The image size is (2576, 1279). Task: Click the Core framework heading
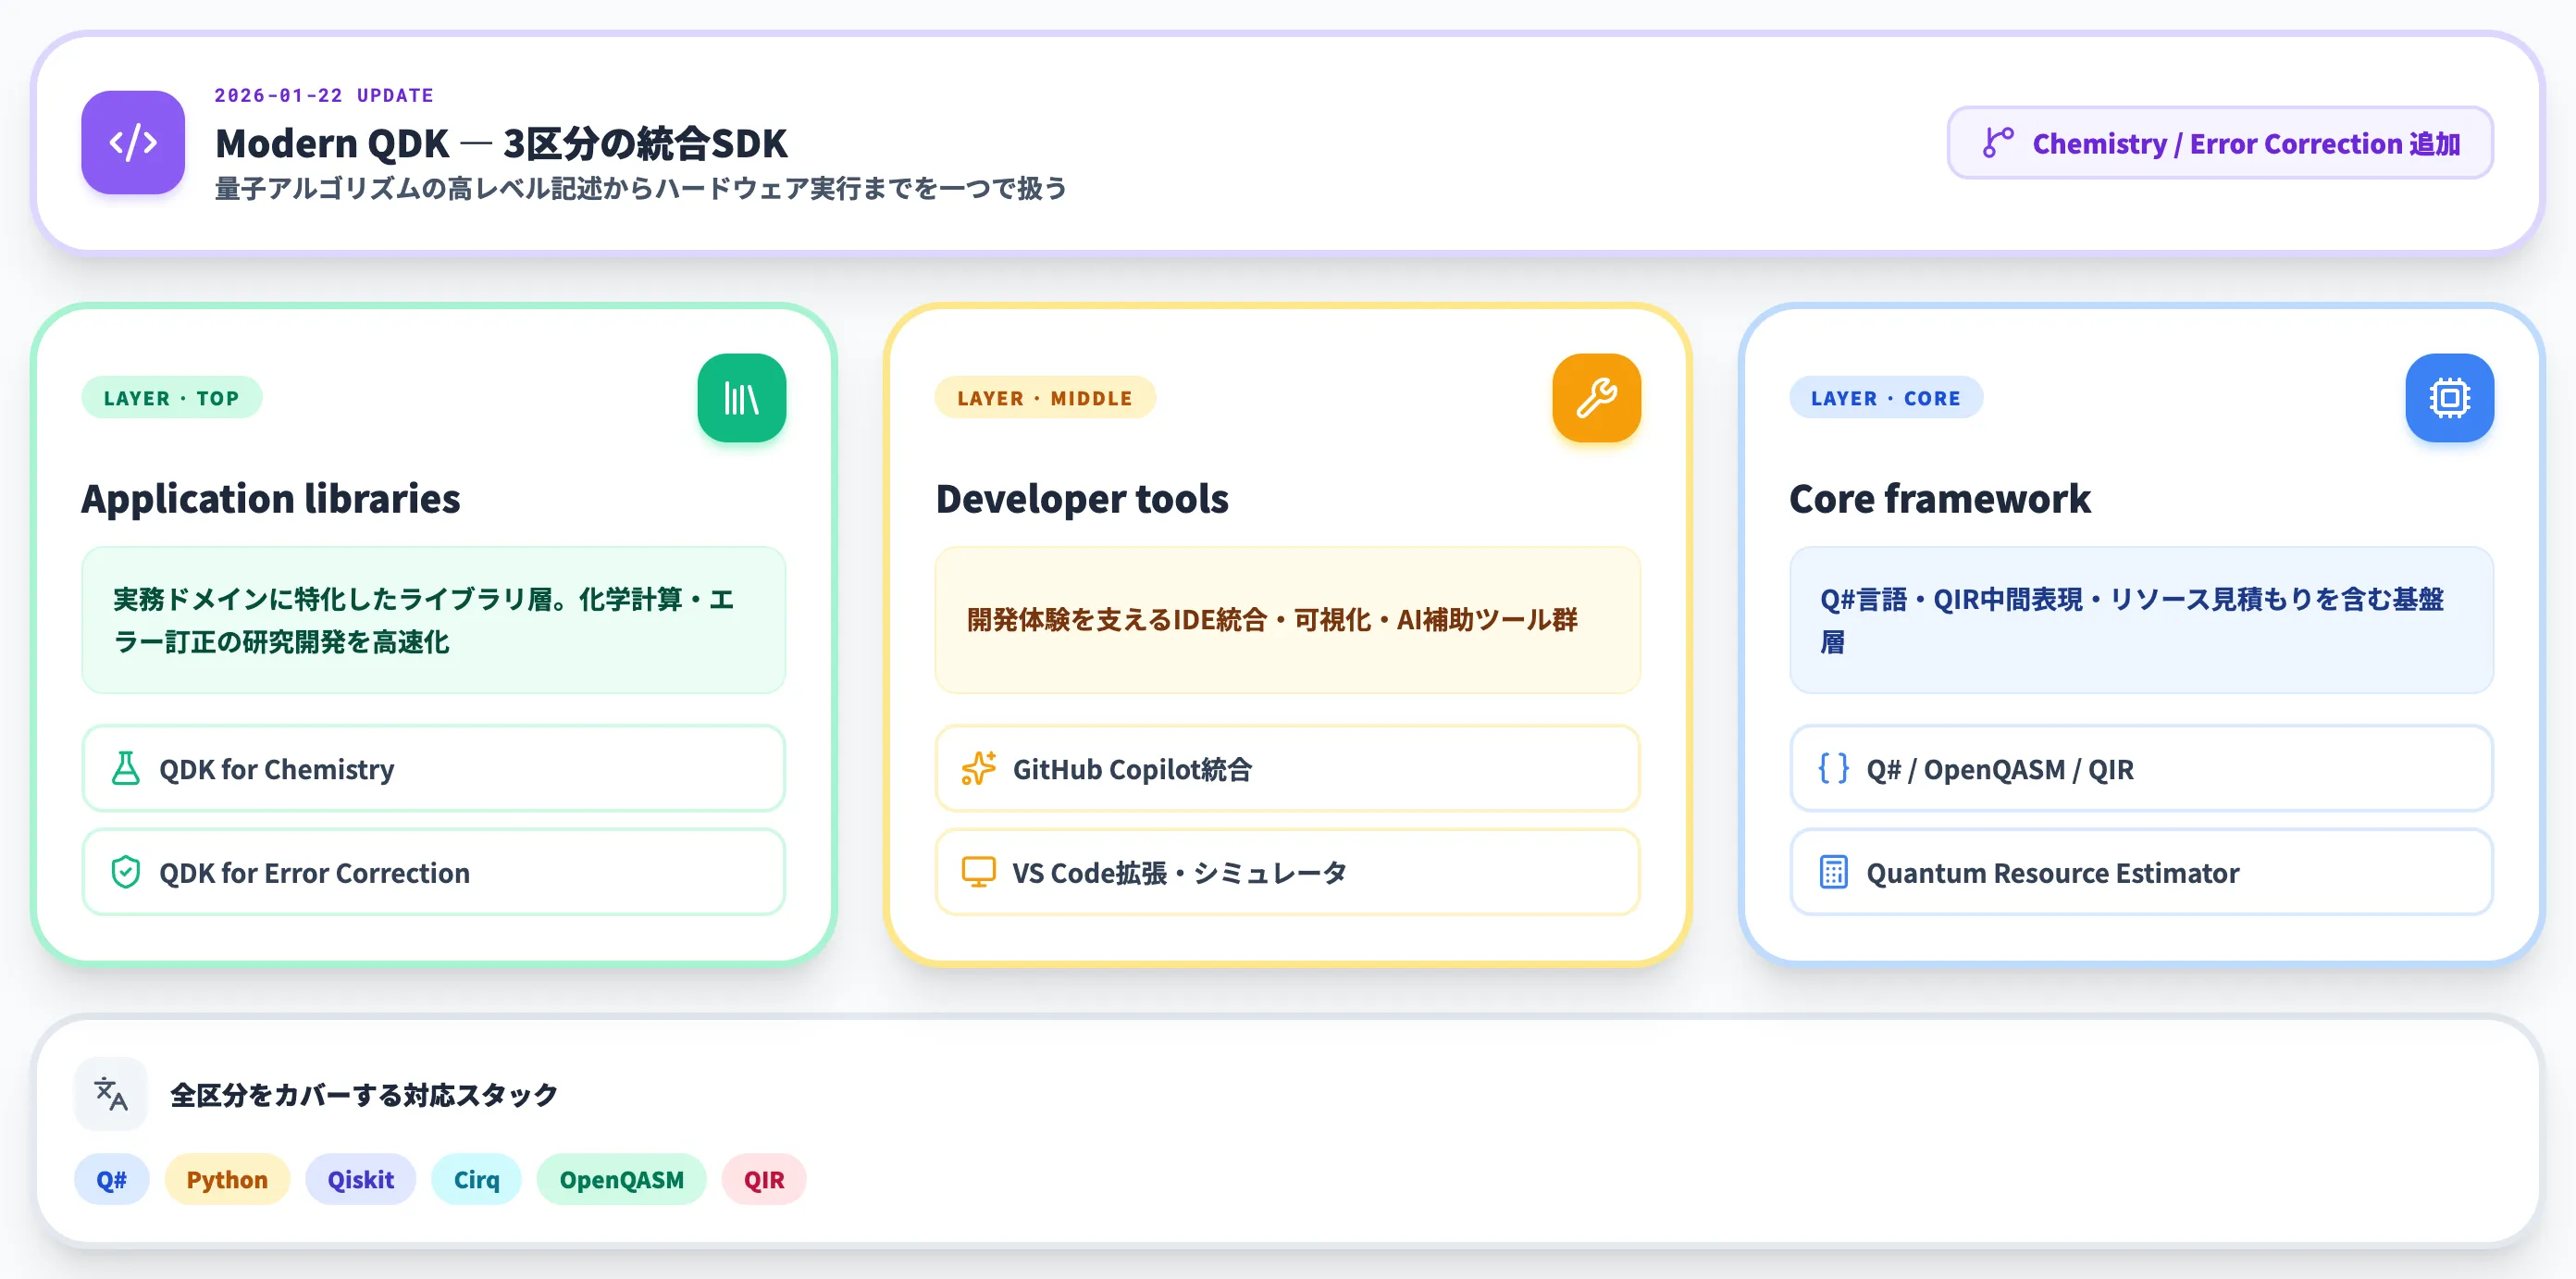[1940, 498]
